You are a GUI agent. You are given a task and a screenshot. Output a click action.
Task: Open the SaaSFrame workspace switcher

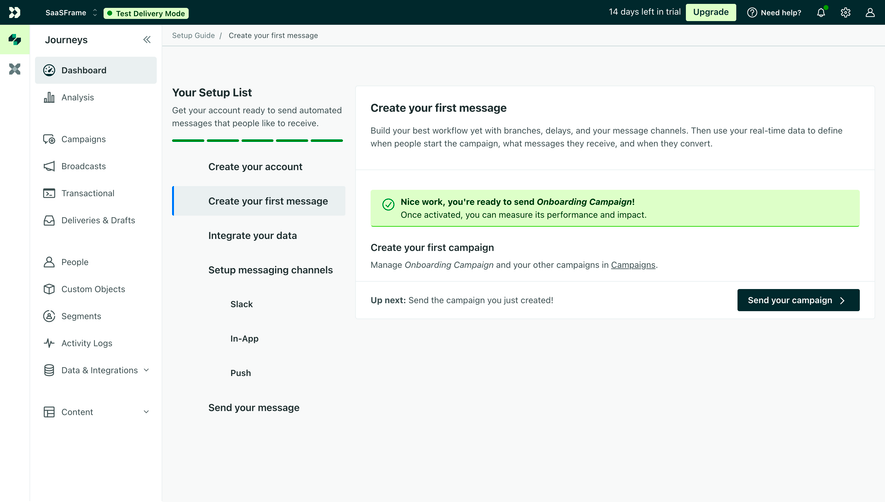coord(71,12)
